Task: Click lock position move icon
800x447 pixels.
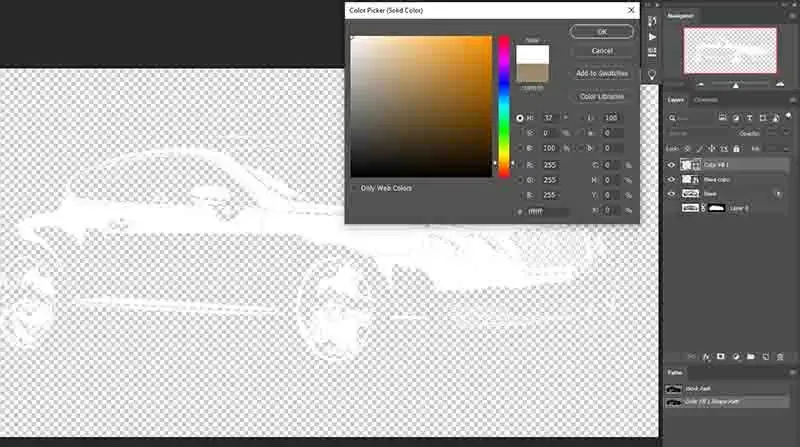Action: coord(712,149)
